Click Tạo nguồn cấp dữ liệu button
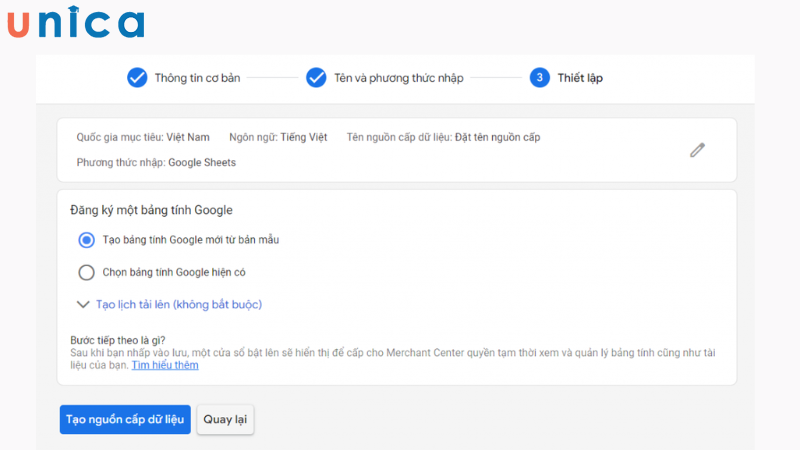The height and width of the screenshot is (450, 800). [x=125, y=419]
